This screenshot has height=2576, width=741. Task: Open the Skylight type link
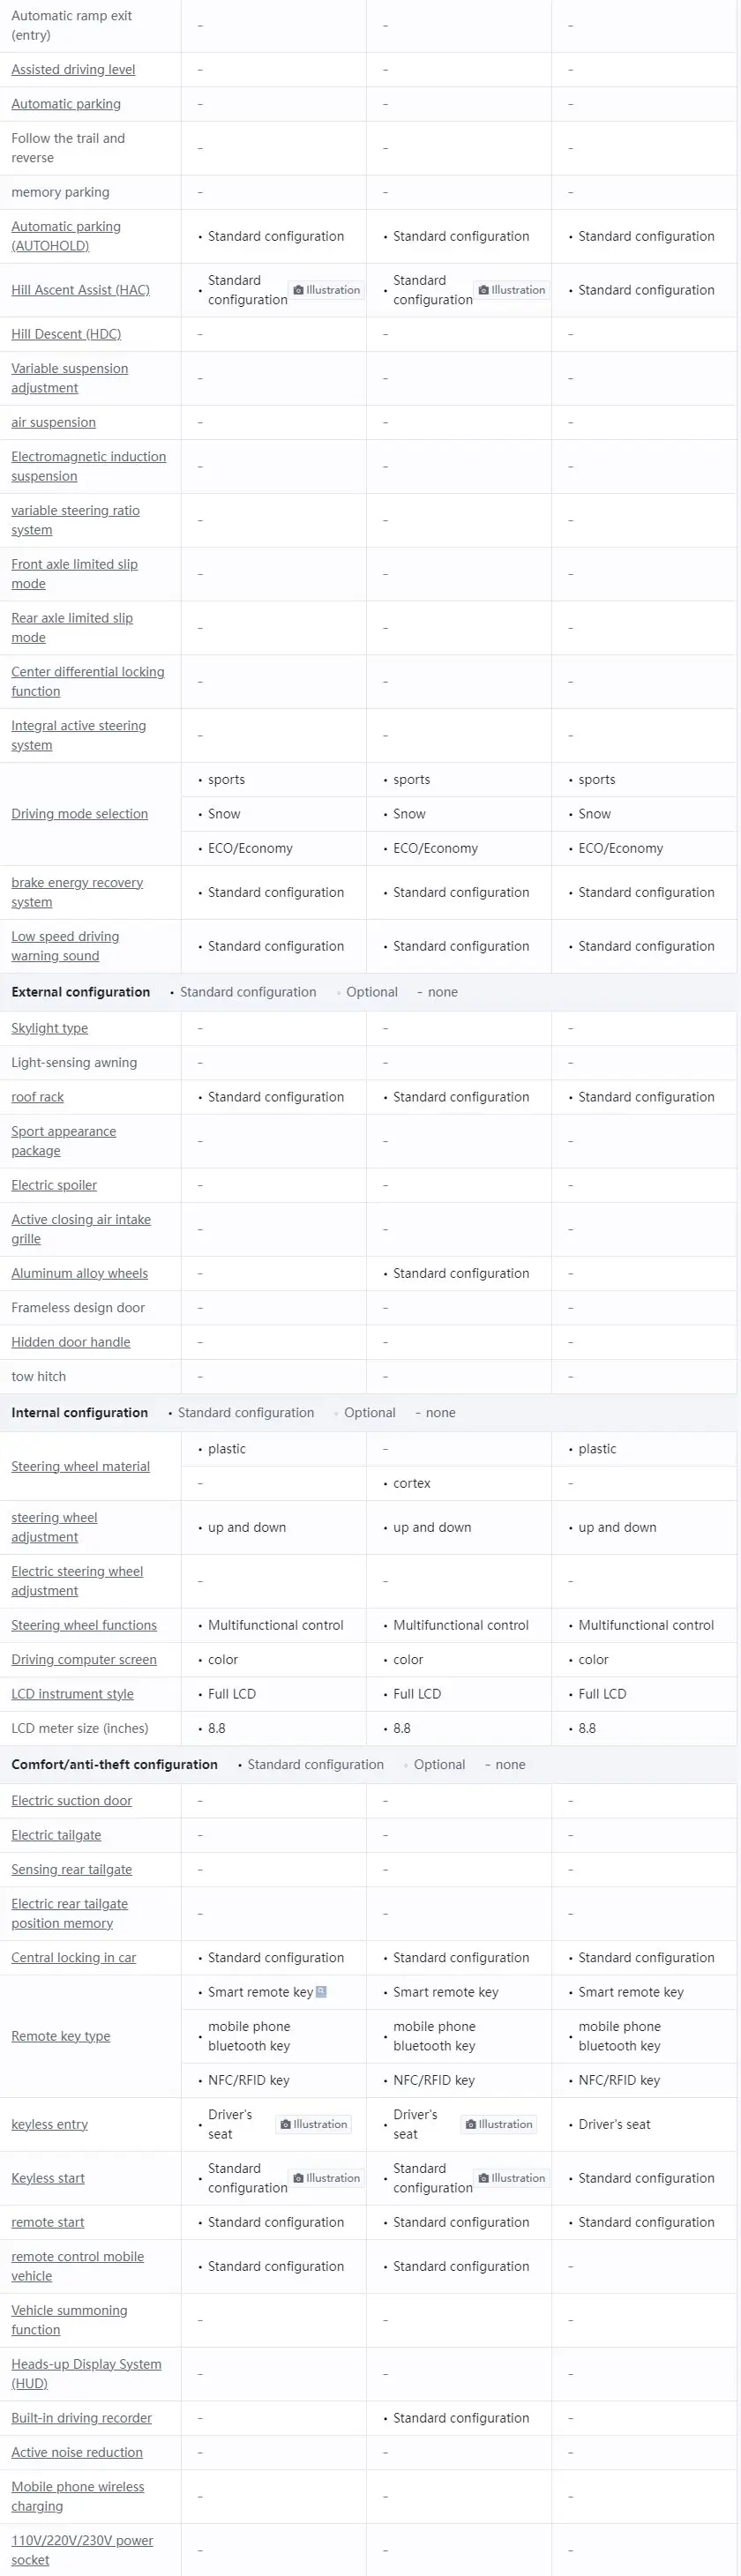click(x=50, y=1028)
